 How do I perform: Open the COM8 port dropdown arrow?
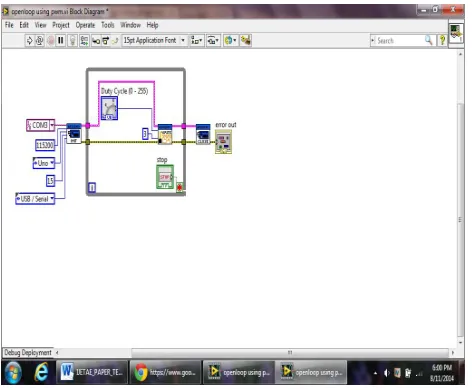tap(52, 125)
